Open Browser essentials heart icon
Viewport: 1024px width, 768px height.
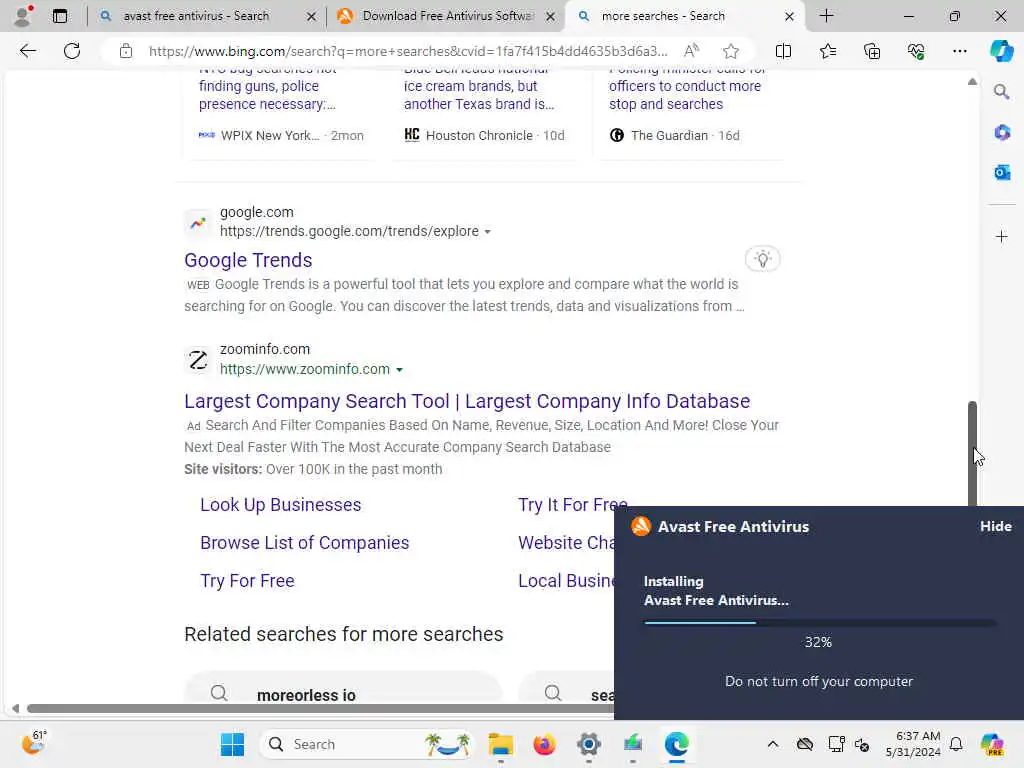(x=916, y=51)
